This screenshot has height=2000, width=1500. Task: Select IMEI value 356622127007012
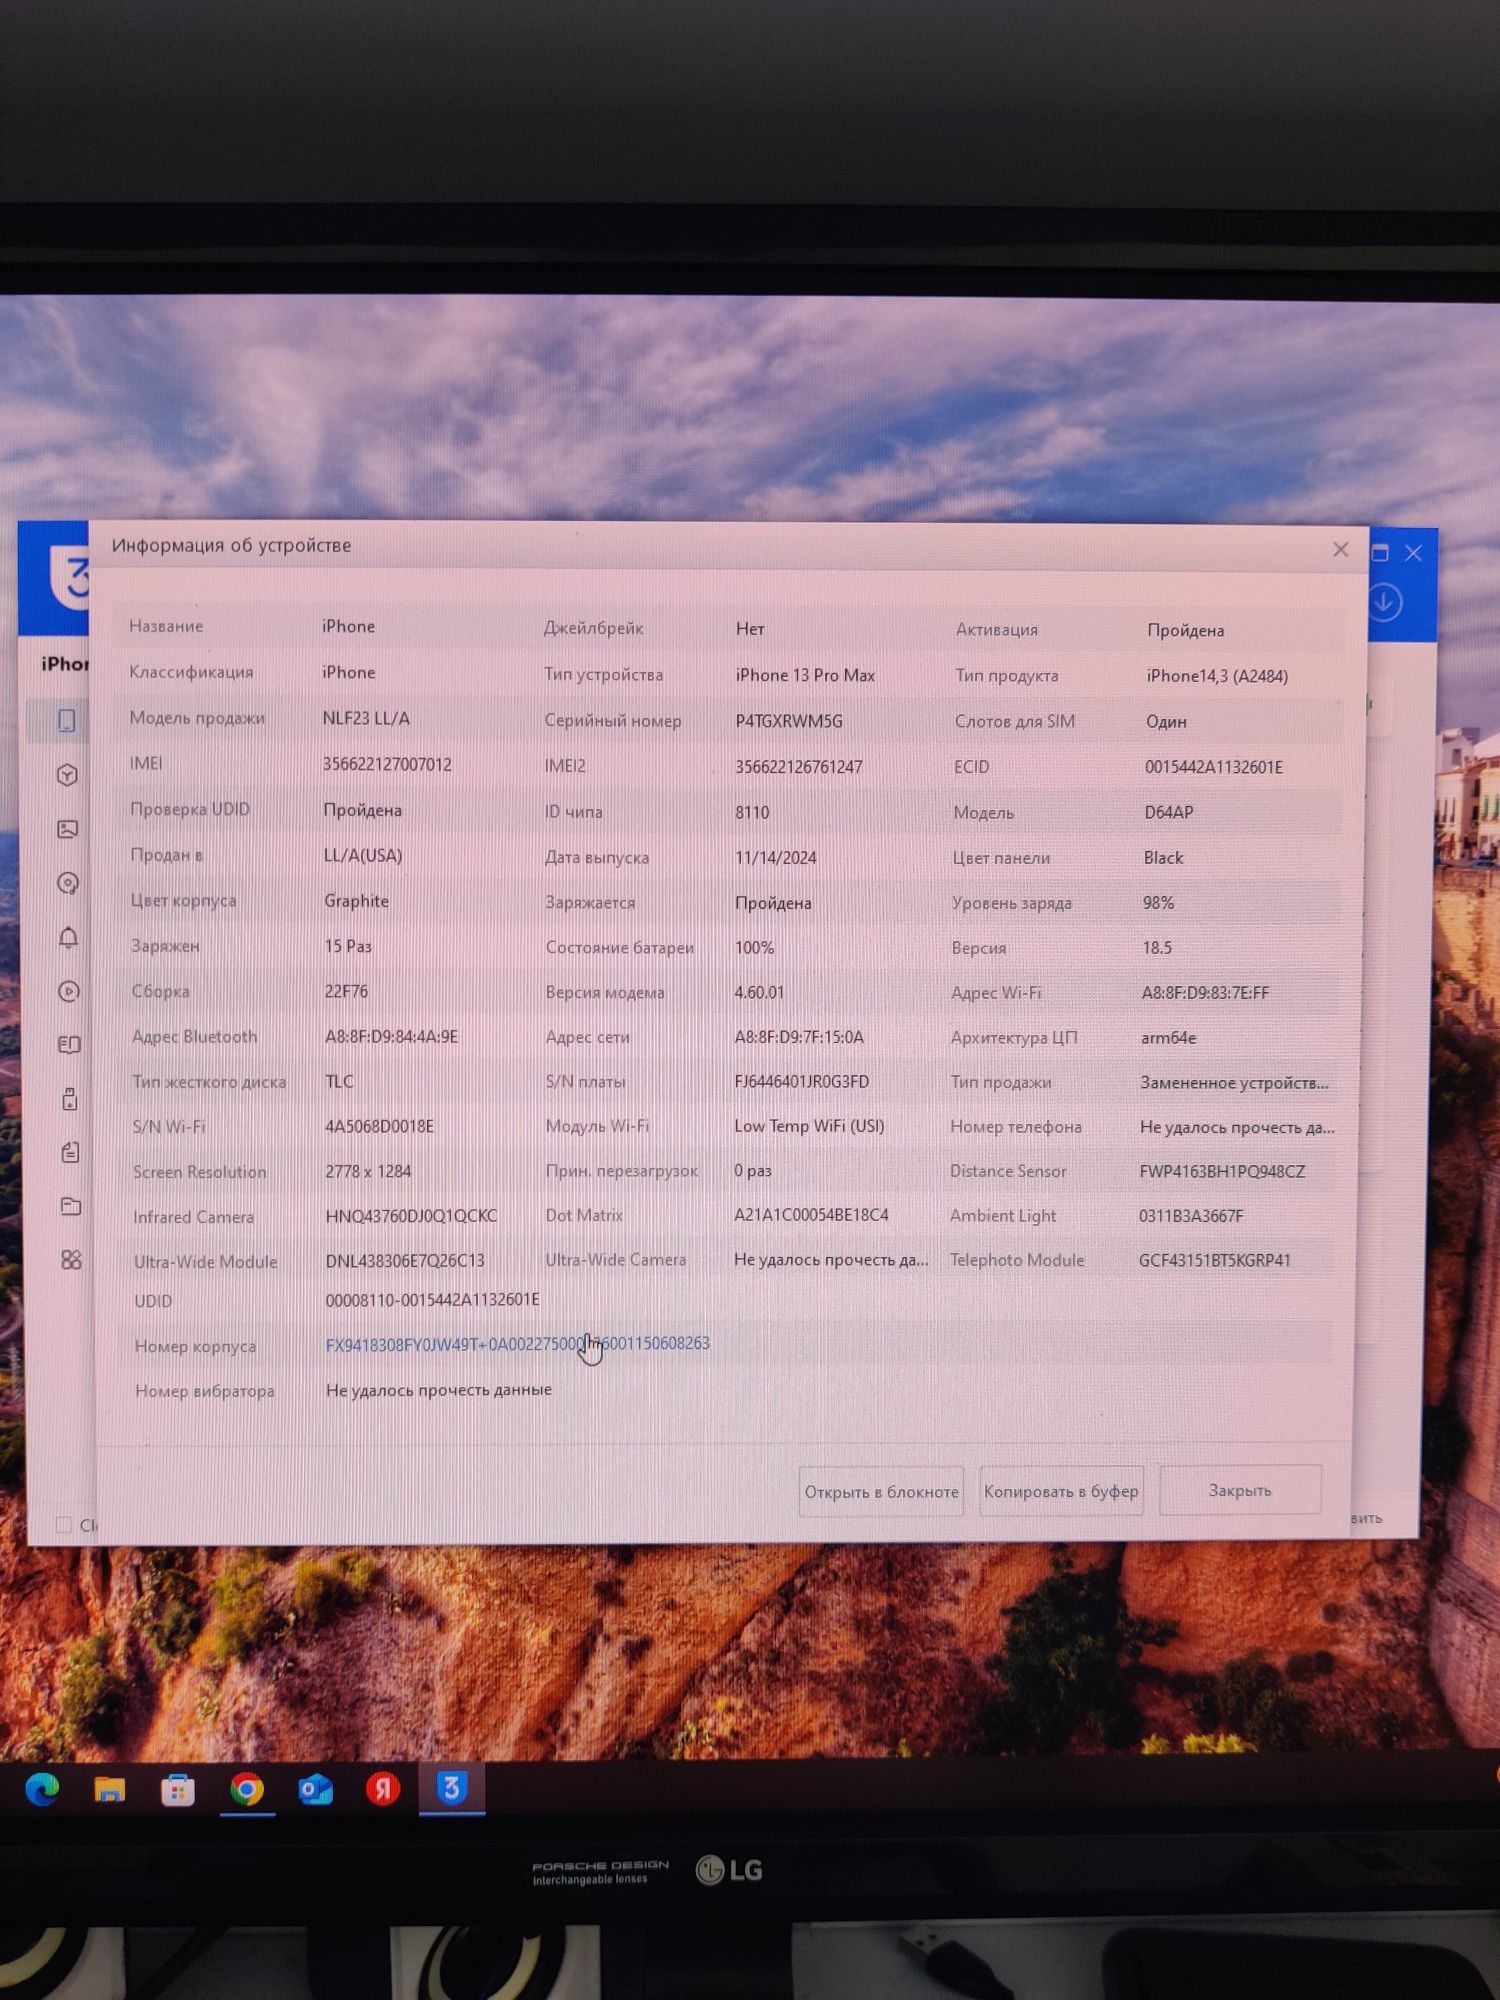coord(387,764)
